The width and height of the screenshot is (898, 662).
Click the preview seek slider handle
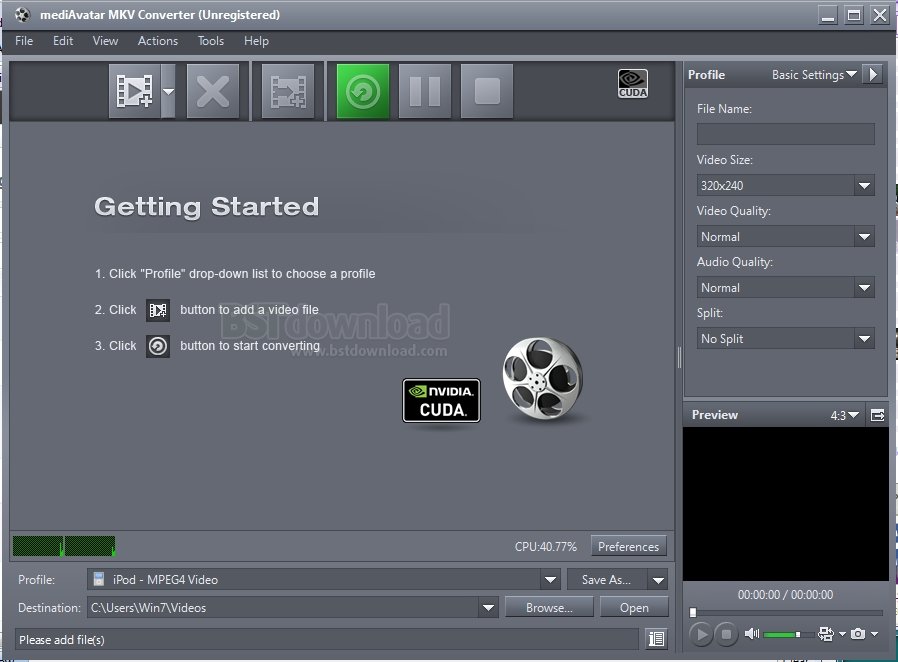693,613
